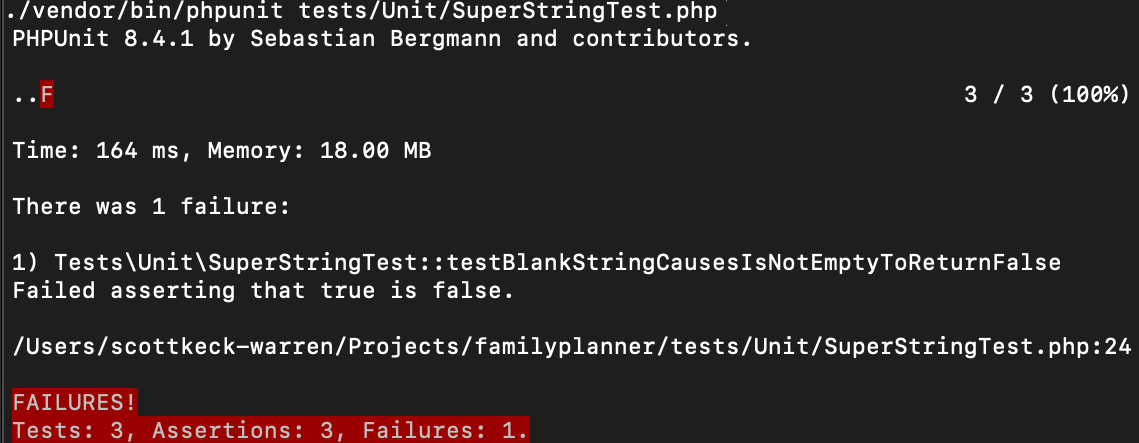Click the red FAILURES! banner

(75, 404)
